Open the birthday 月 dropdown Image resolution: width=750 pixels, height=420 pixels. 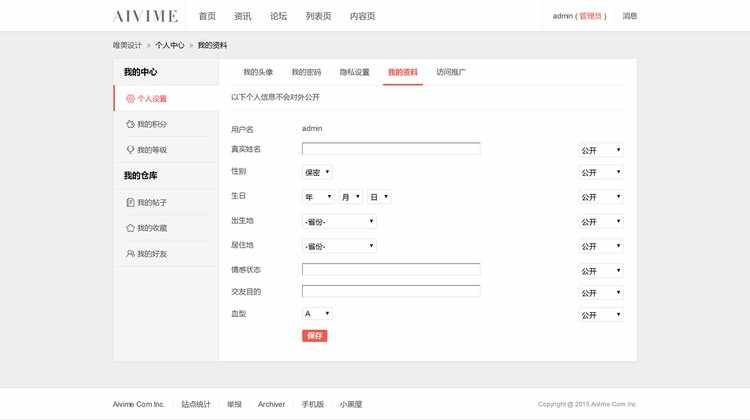351,197
